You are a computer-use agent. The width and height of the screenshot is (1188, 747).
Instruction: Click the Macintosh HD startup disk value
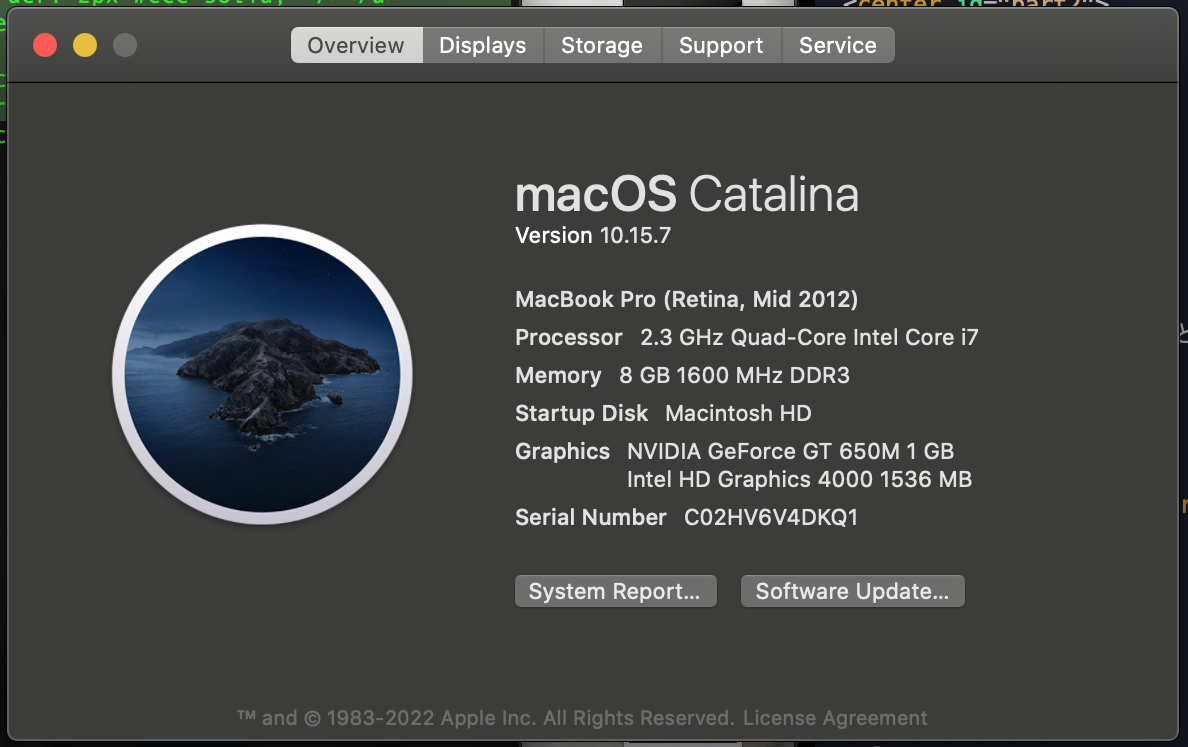click(738, 413)
